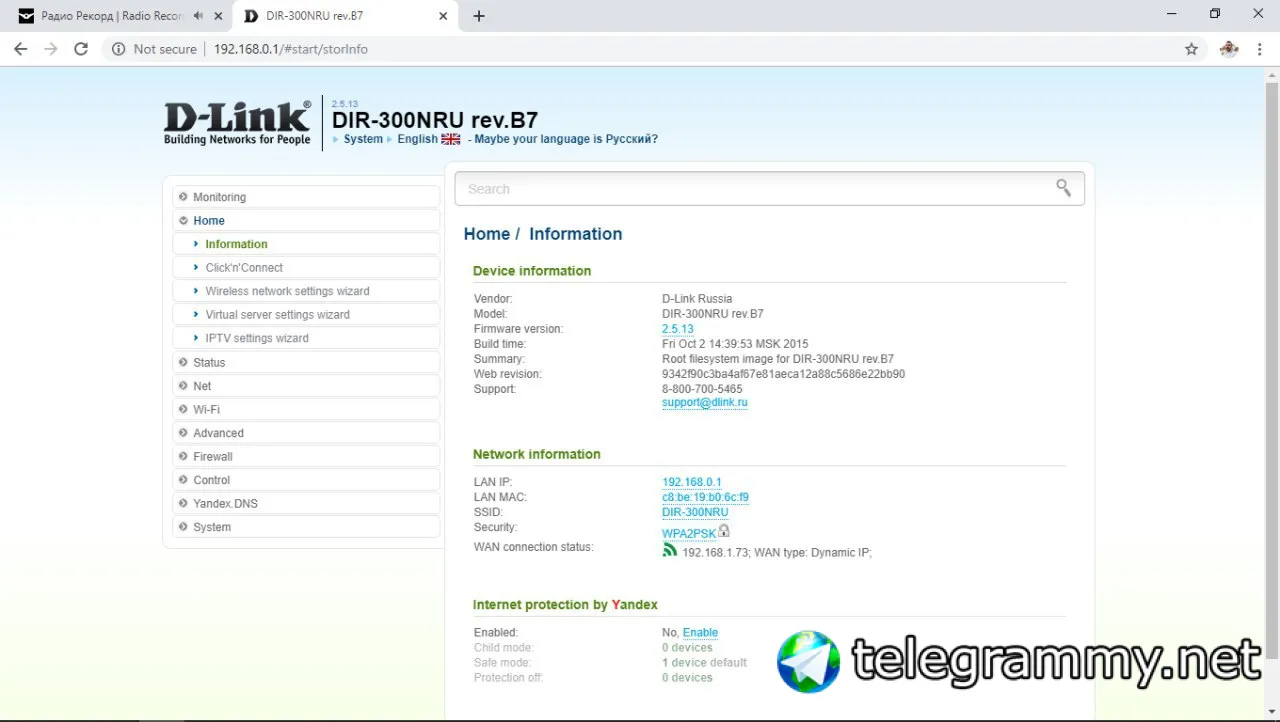Select the '1 device default' safe mode value
This screenshot has height=722, width=1280.
pos(704,663)
